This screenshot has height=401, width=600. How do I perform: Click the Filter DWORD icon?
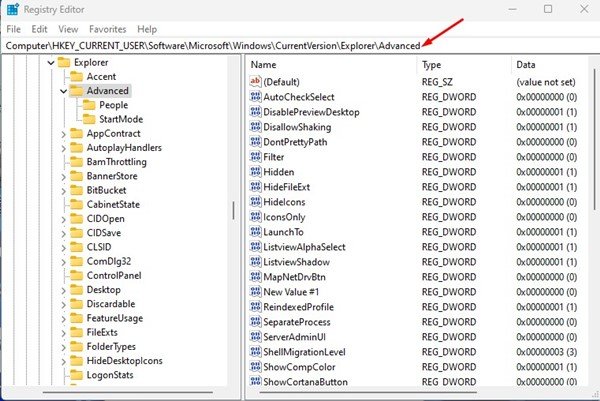[255, 156]
